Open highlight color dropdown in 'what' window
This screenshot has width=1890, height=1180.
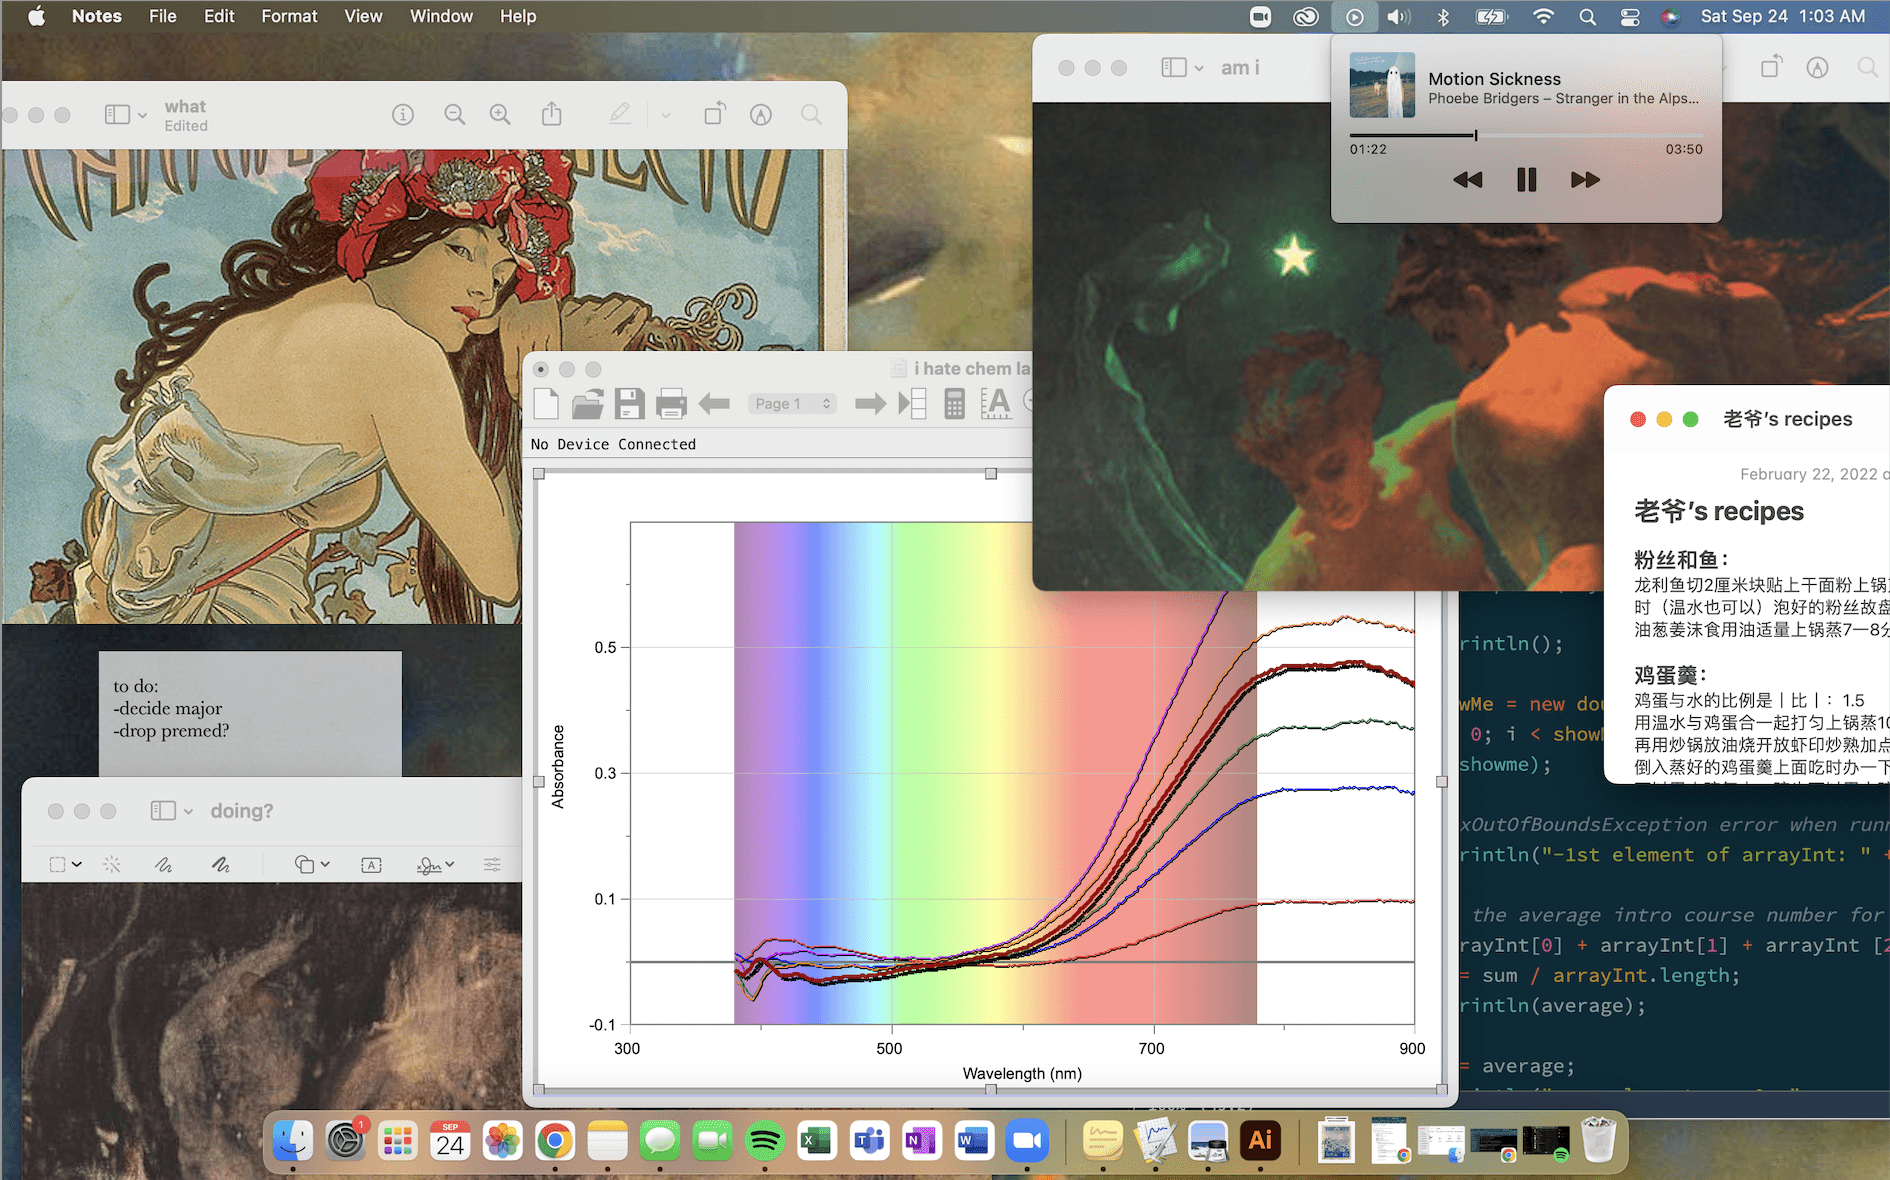click(x=665, y=115)
